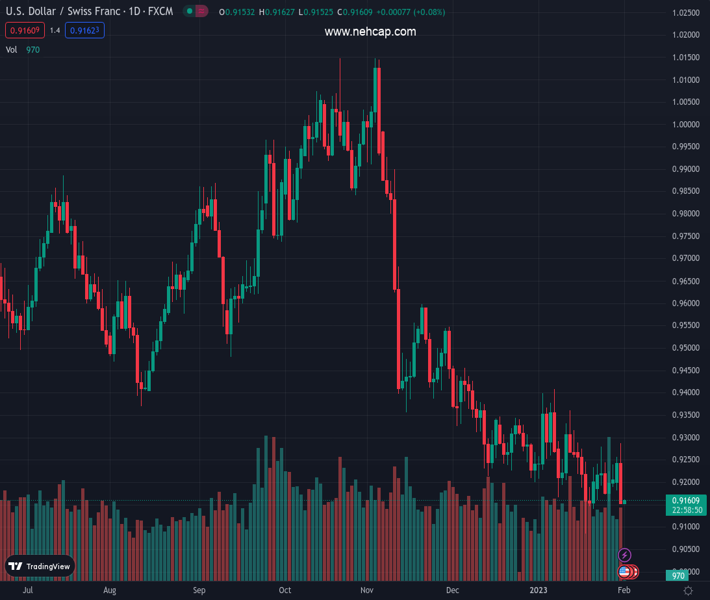Click the www.nehcap.com watermark text

pos(370,32)
